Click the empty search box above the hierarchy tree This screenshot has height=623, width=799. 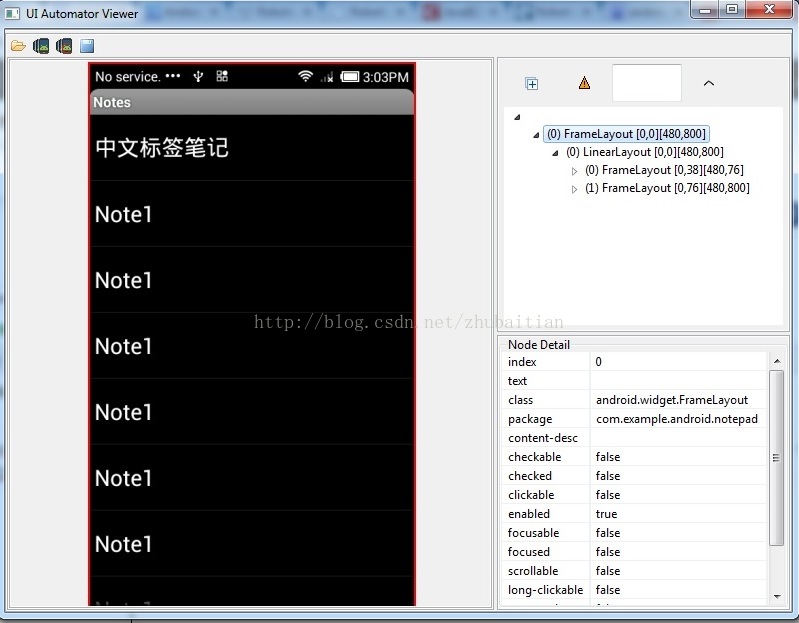click(647, 83)
